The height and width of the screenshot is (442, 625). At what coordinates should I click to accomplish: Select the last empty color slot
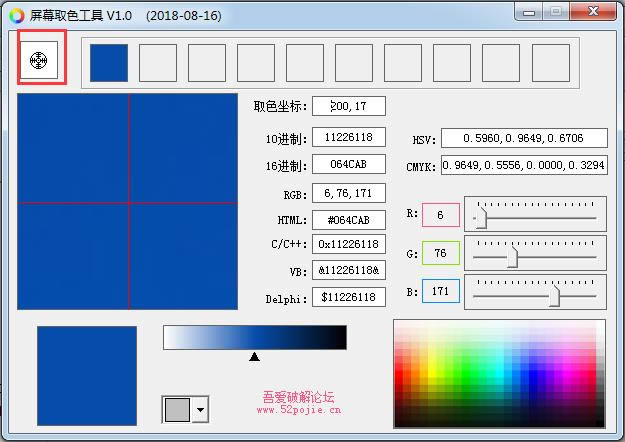[550, 63]
